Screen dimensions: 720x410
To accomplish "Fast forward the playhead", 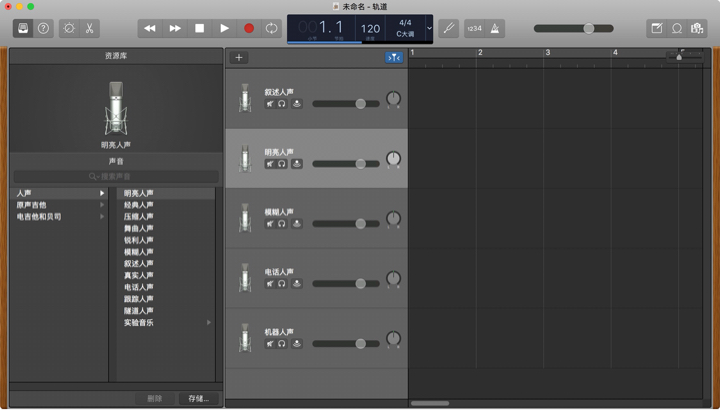I will (175, 28).
